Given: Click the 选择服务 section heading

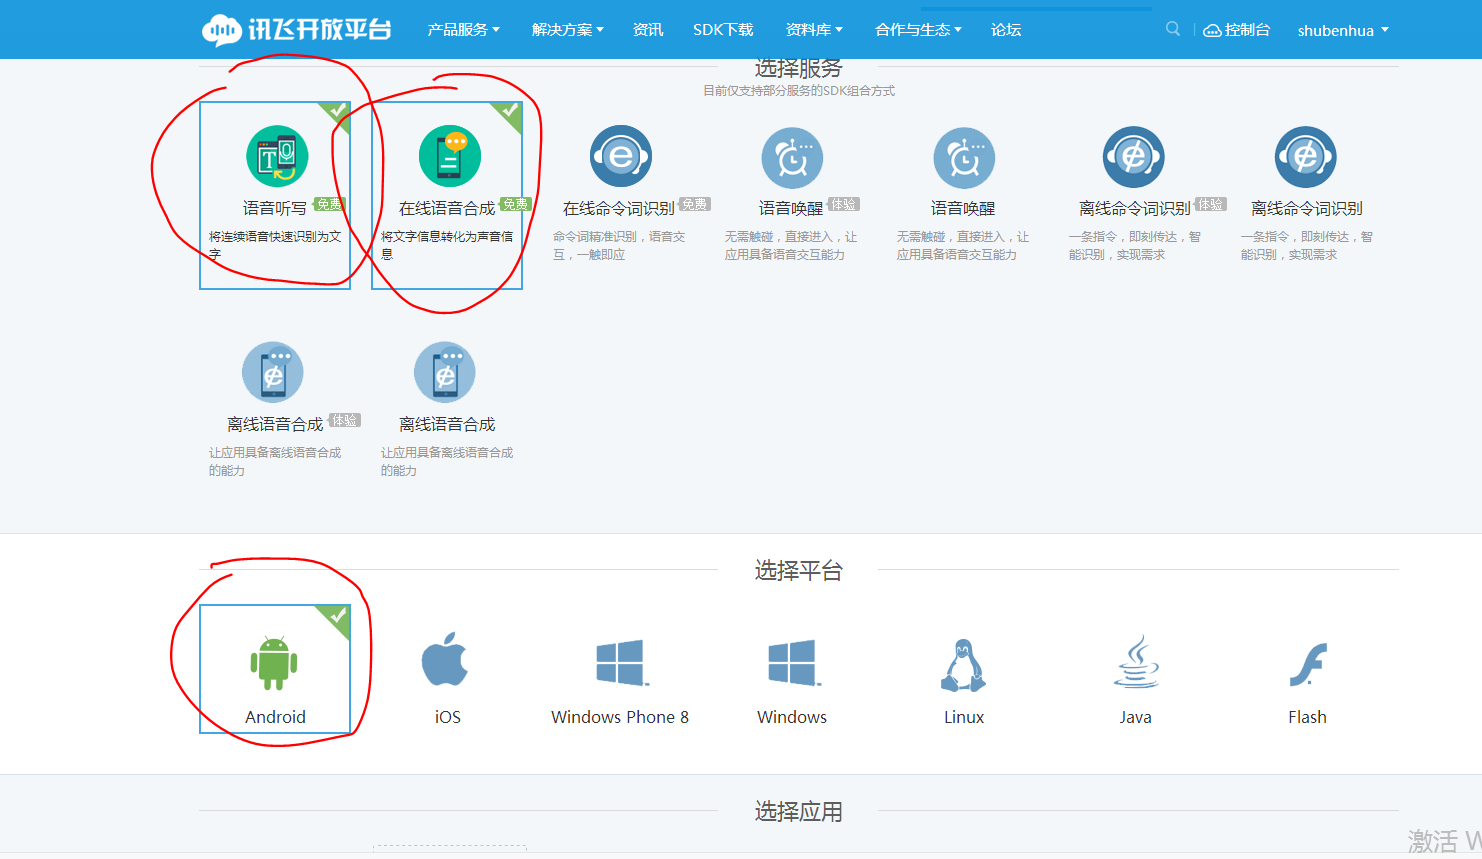Looking at the screenshot, I should pos(799,68).
